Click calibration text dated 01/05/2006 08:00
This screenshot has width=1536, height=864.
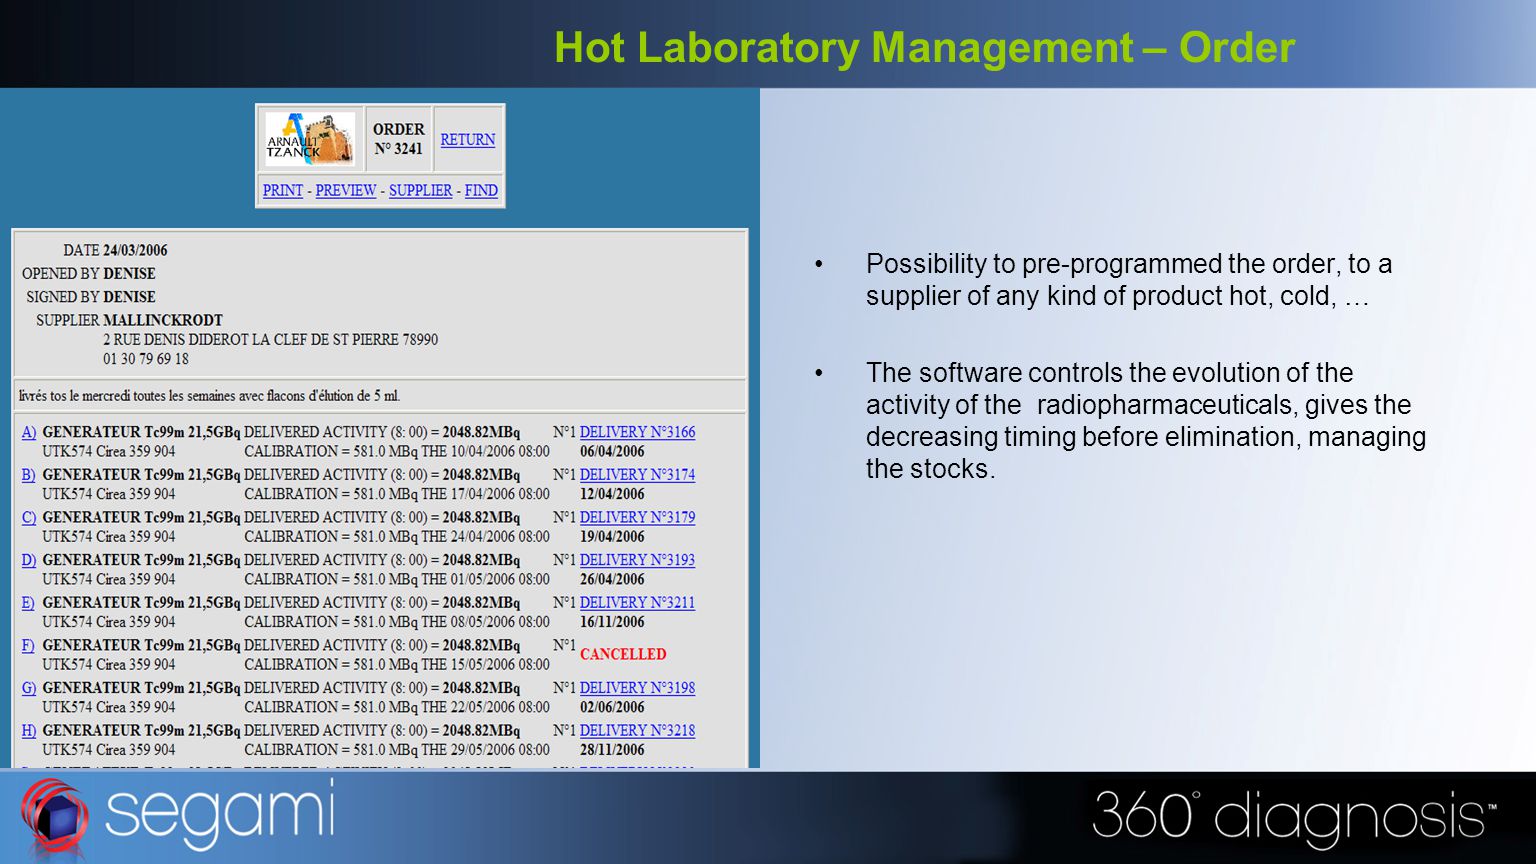397,579
